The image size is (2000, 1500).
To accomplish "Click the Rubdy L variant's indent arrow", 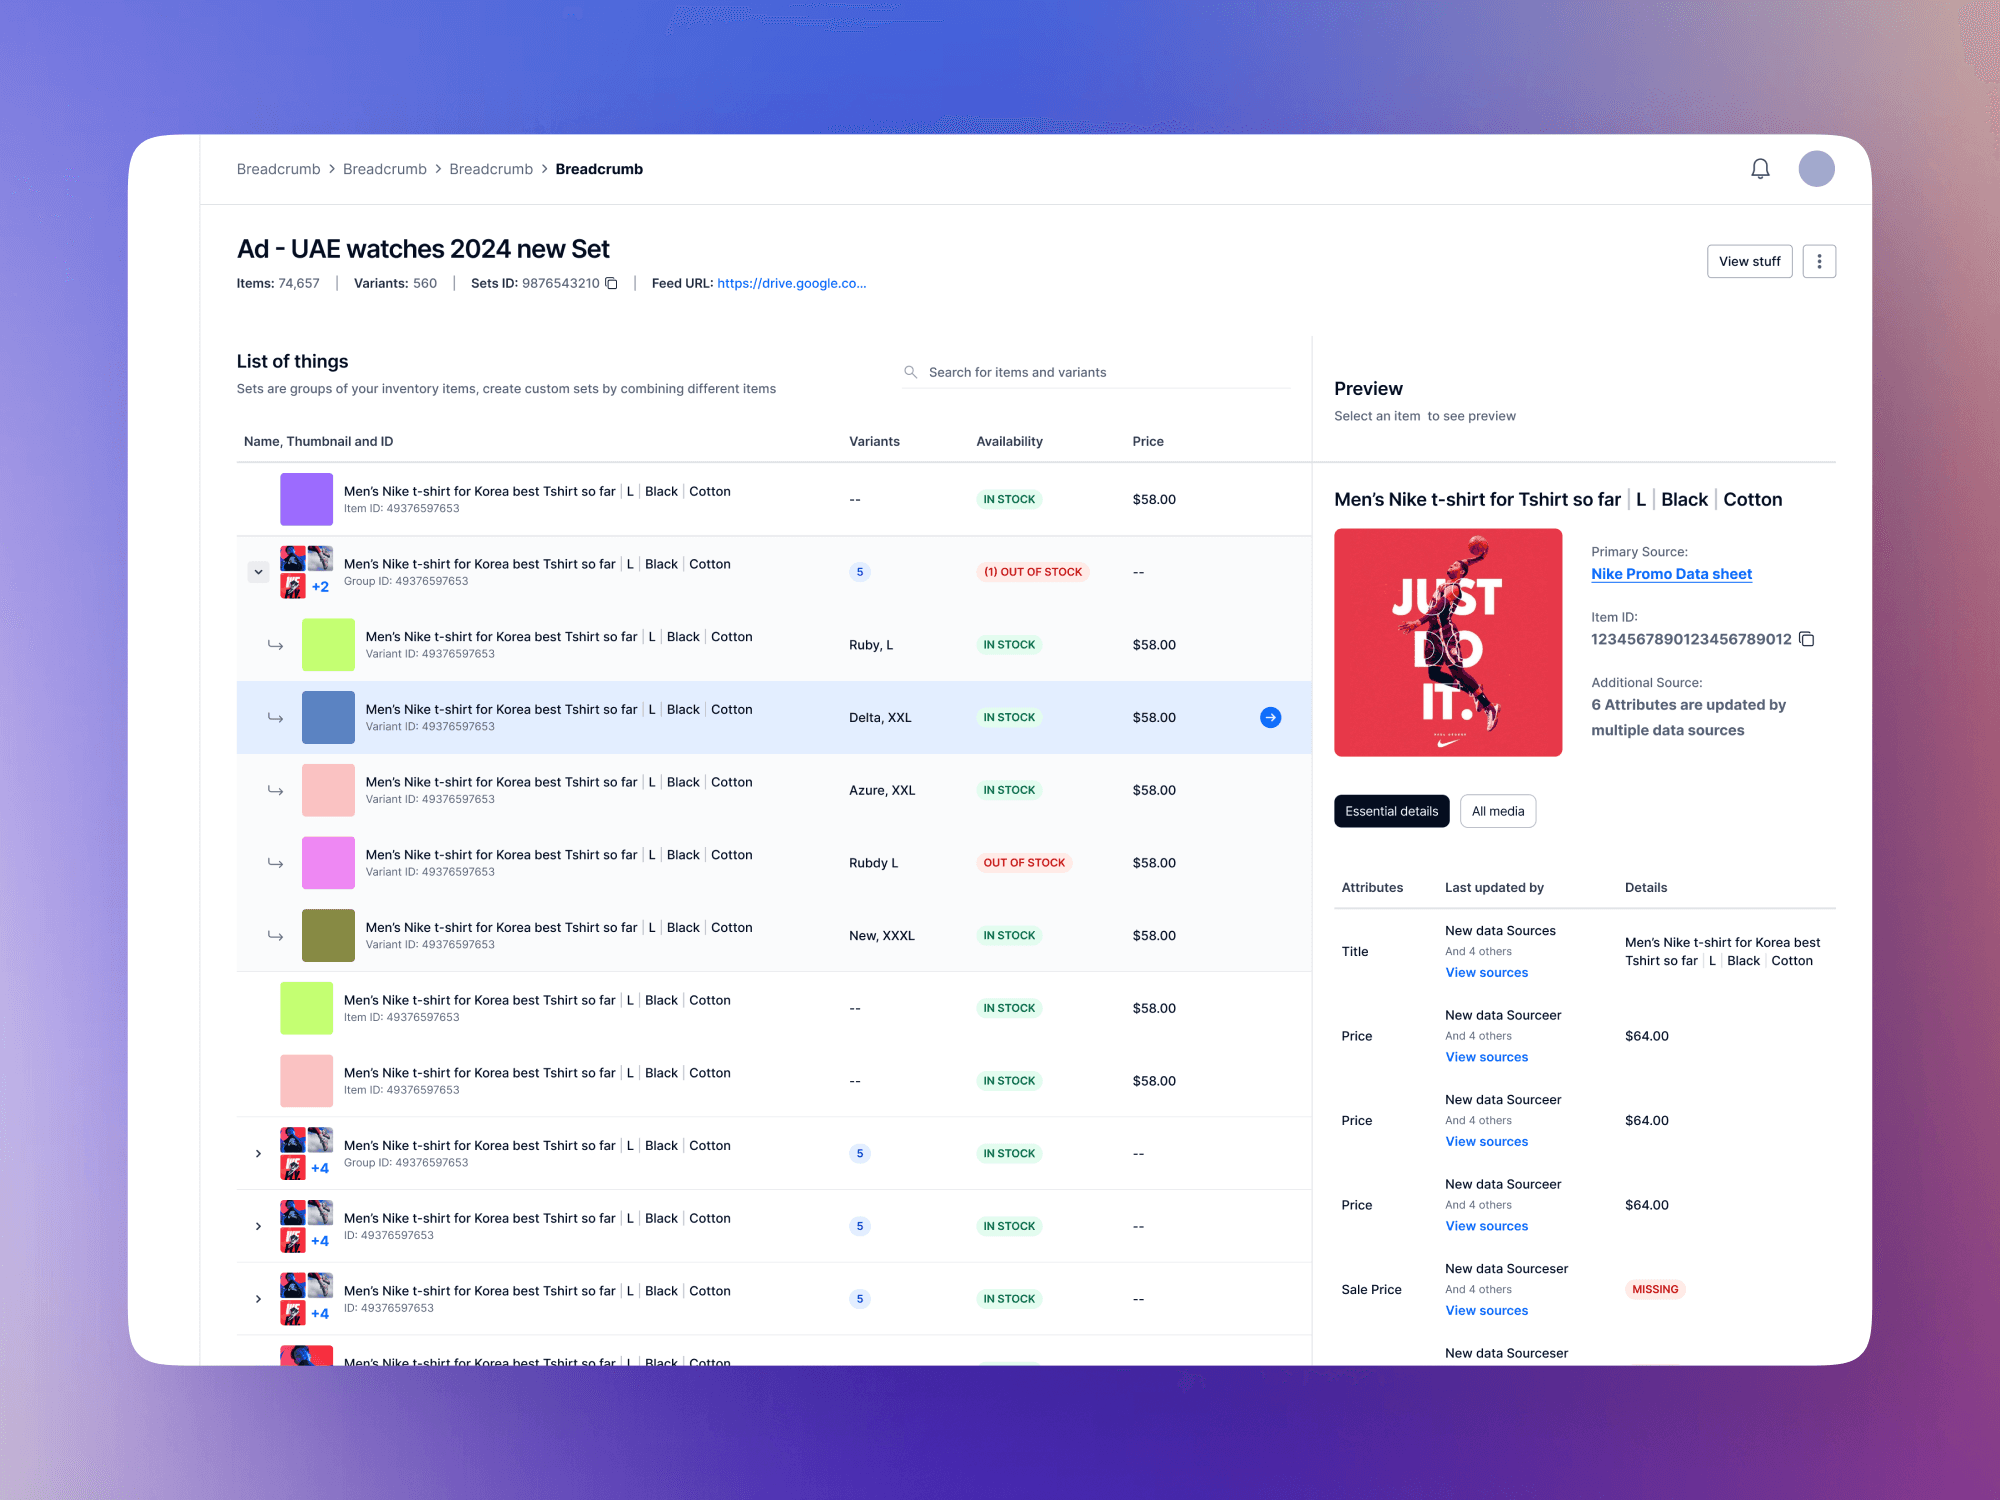I will pos(275,863).
